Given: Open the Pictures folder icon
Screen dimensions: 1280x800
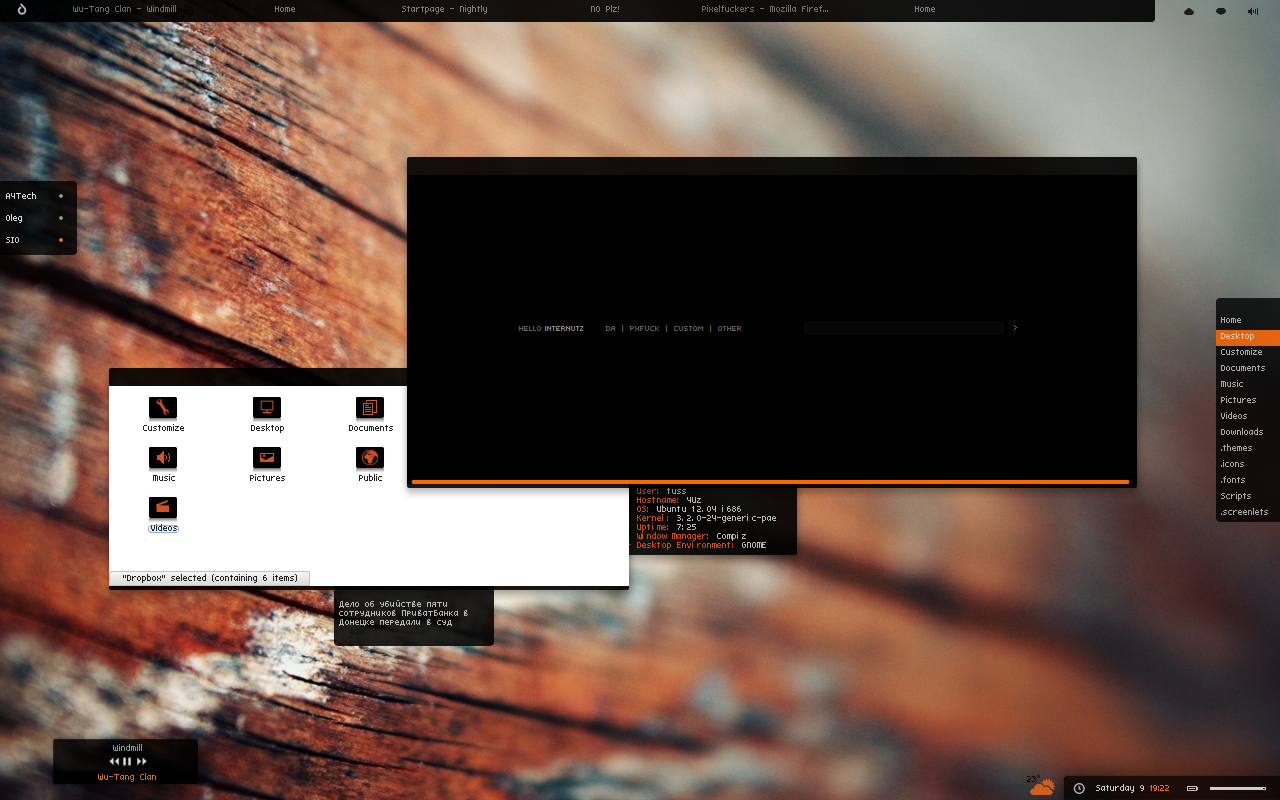Looking at the screenshot, I should [x=267, y=458].
